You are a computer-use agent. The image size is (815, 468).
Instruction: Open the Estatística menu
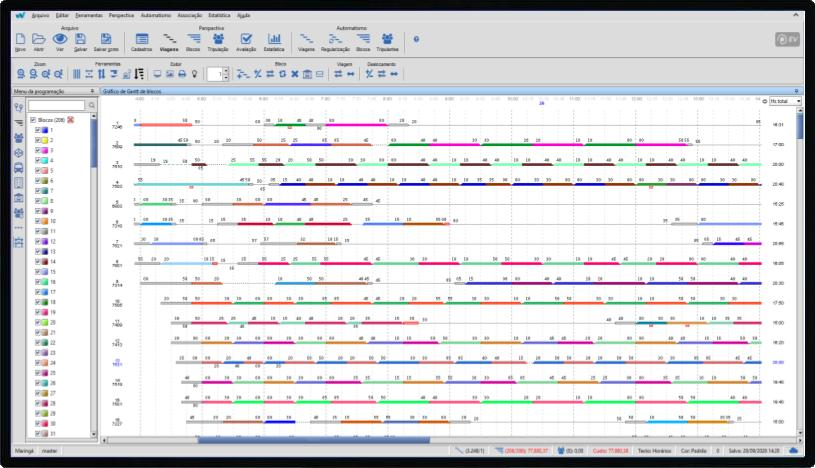coord(219,16)
